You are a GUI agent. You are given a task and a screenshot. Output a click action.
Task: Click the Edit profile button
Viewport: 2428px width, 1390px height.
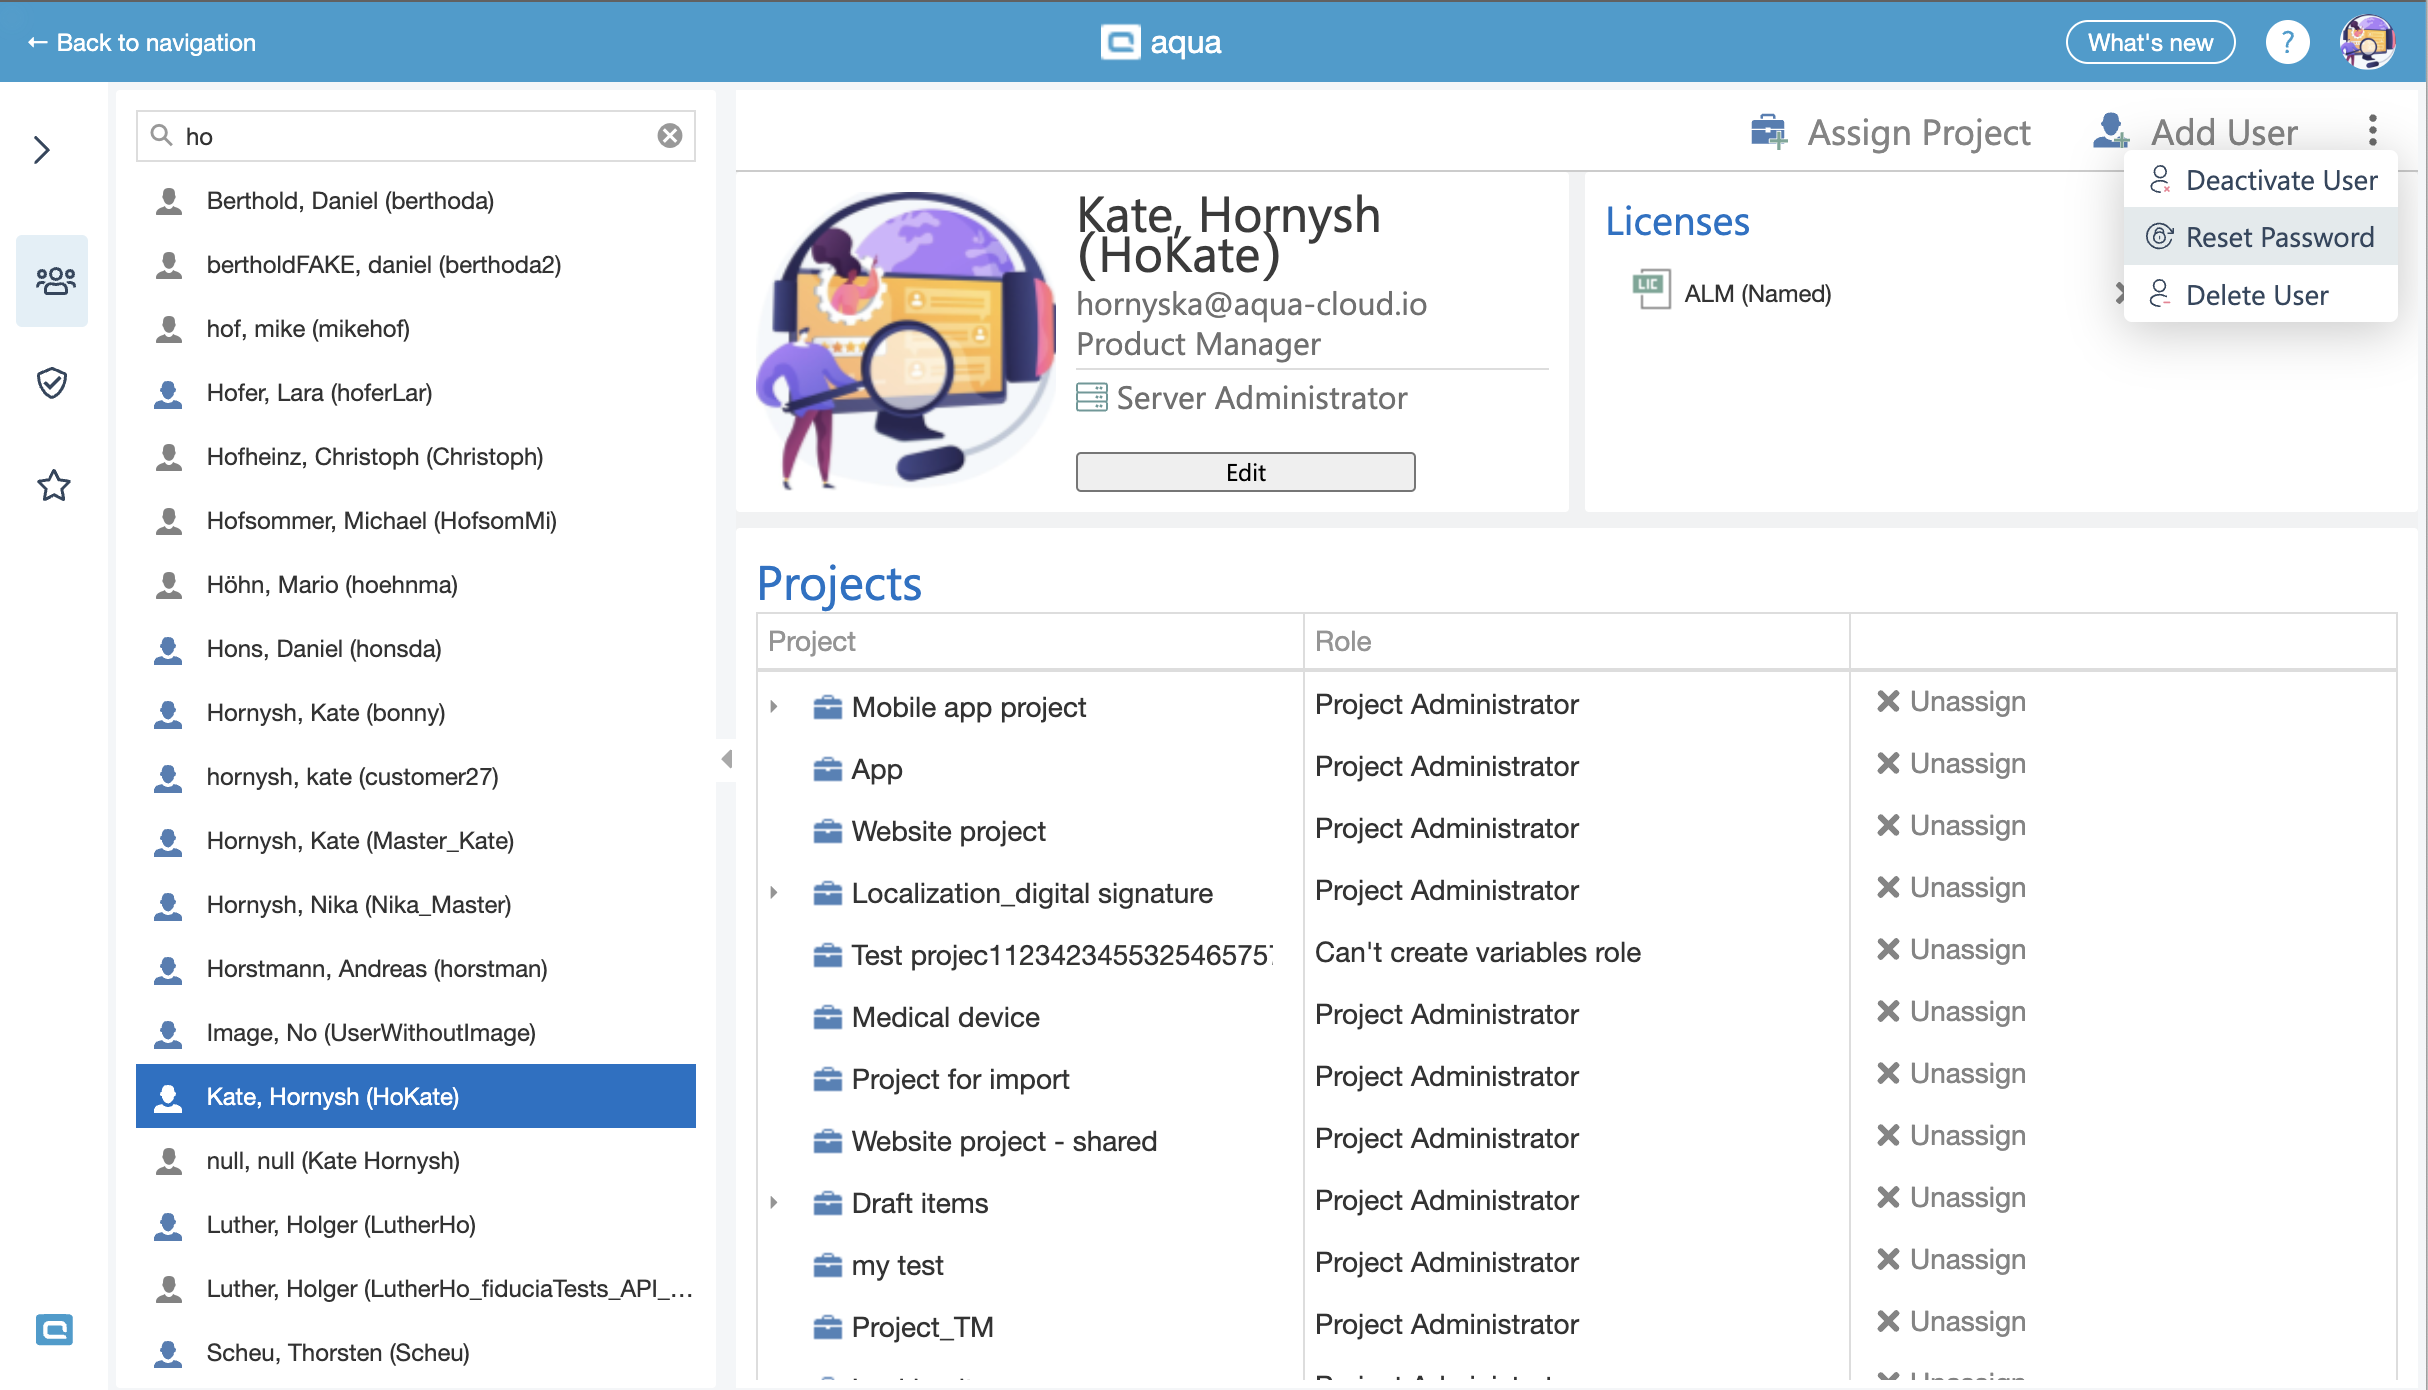point(1244,472)
